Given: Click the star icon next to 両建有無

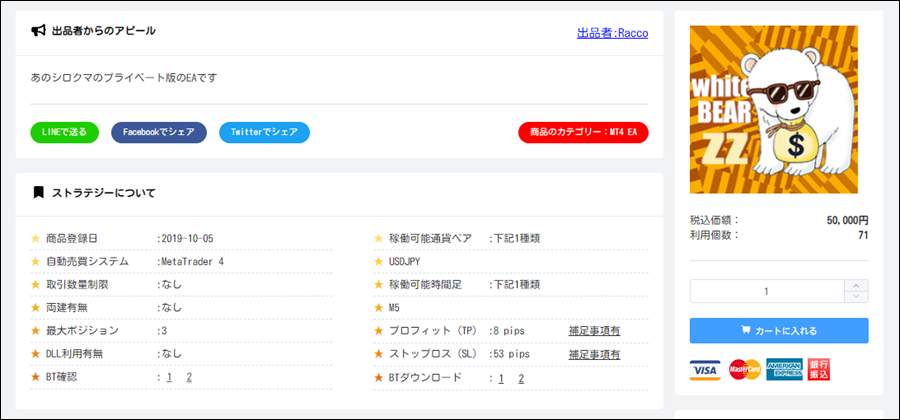Looking at the screenshot, I should click(x=35, y=308).
